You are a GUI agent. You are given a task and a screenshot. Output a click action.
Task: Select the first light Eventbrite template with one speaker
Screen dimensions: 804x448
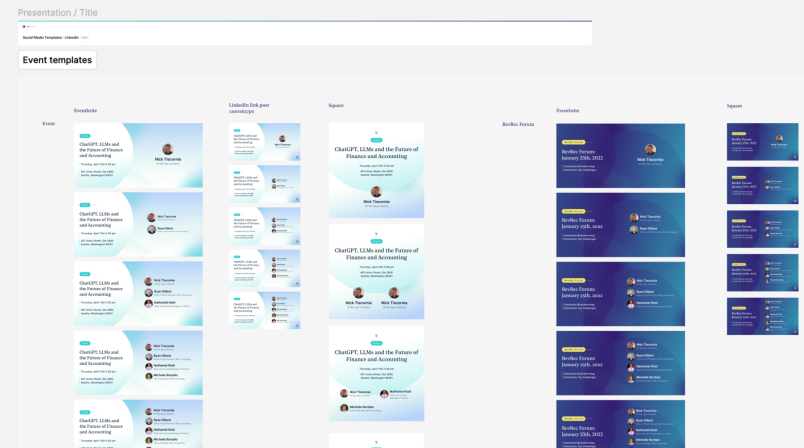point(138,155)
